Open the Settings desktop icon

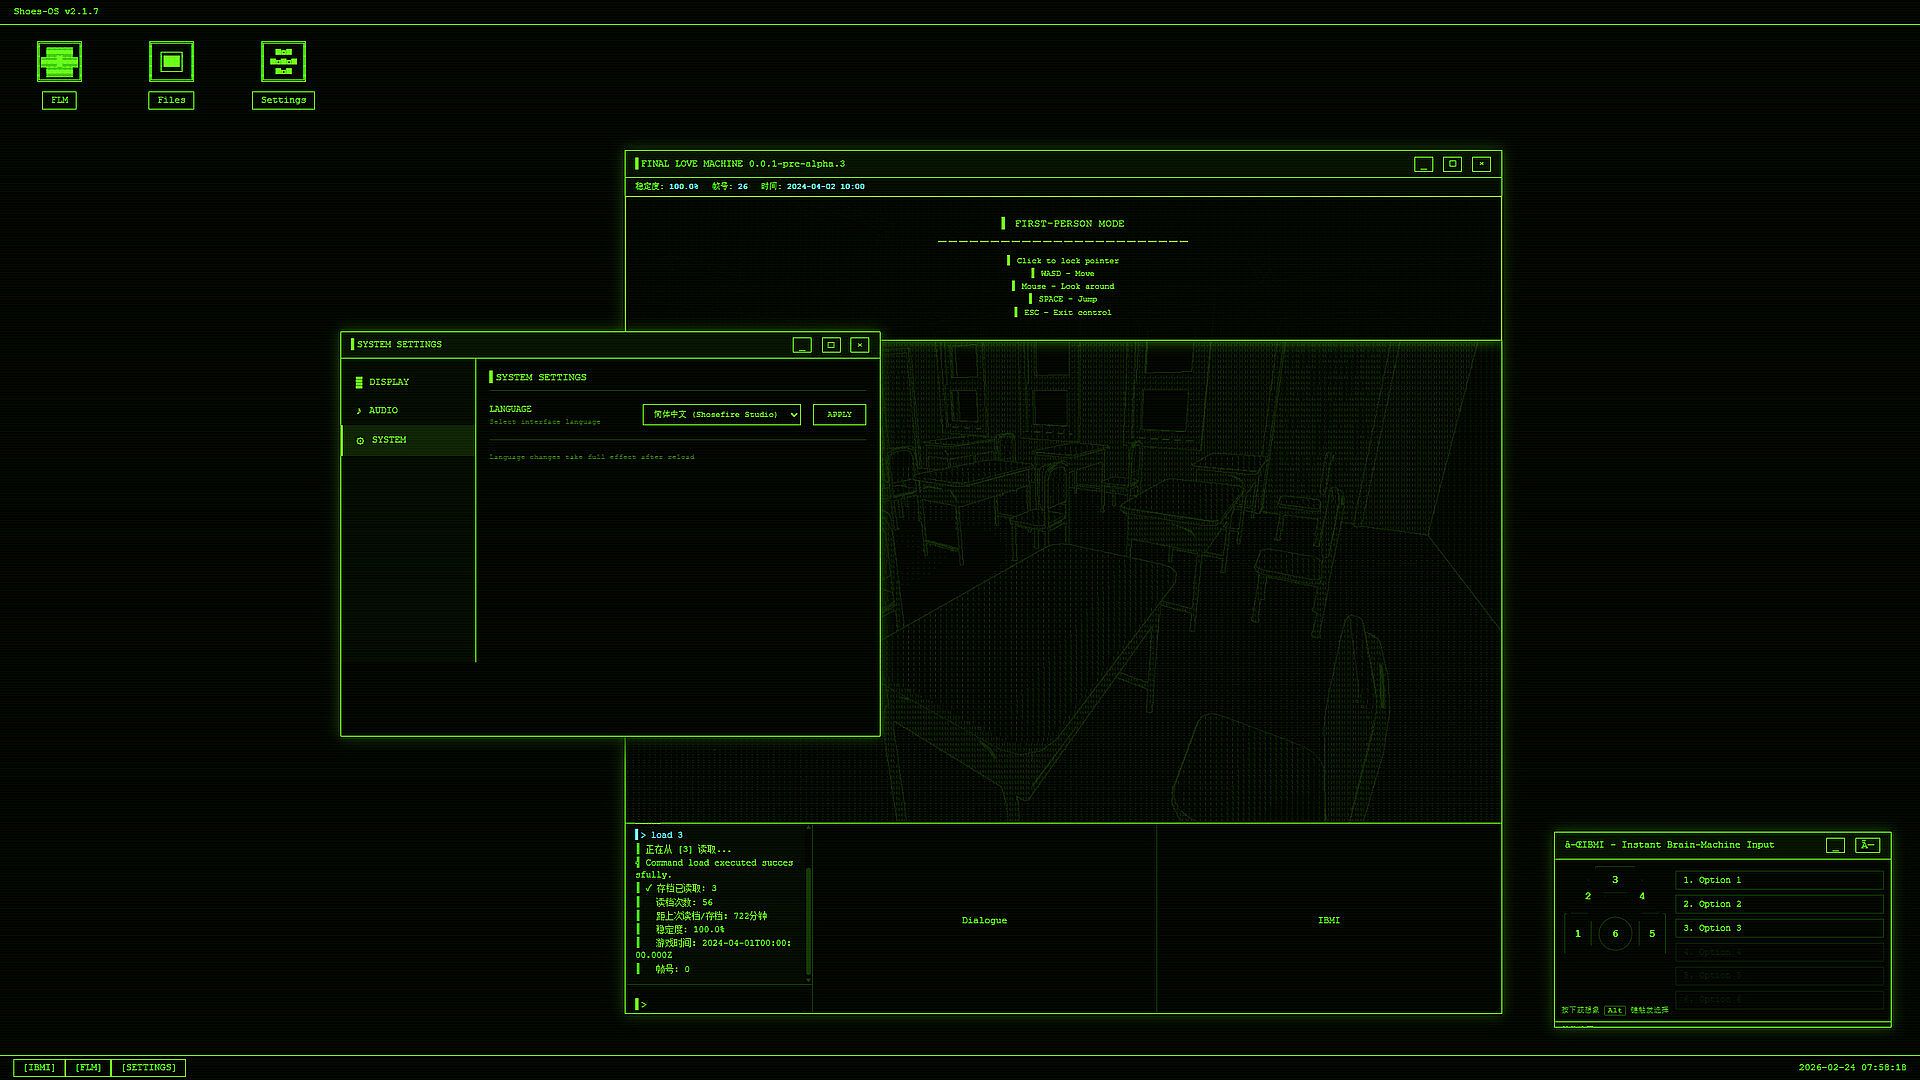283,62
